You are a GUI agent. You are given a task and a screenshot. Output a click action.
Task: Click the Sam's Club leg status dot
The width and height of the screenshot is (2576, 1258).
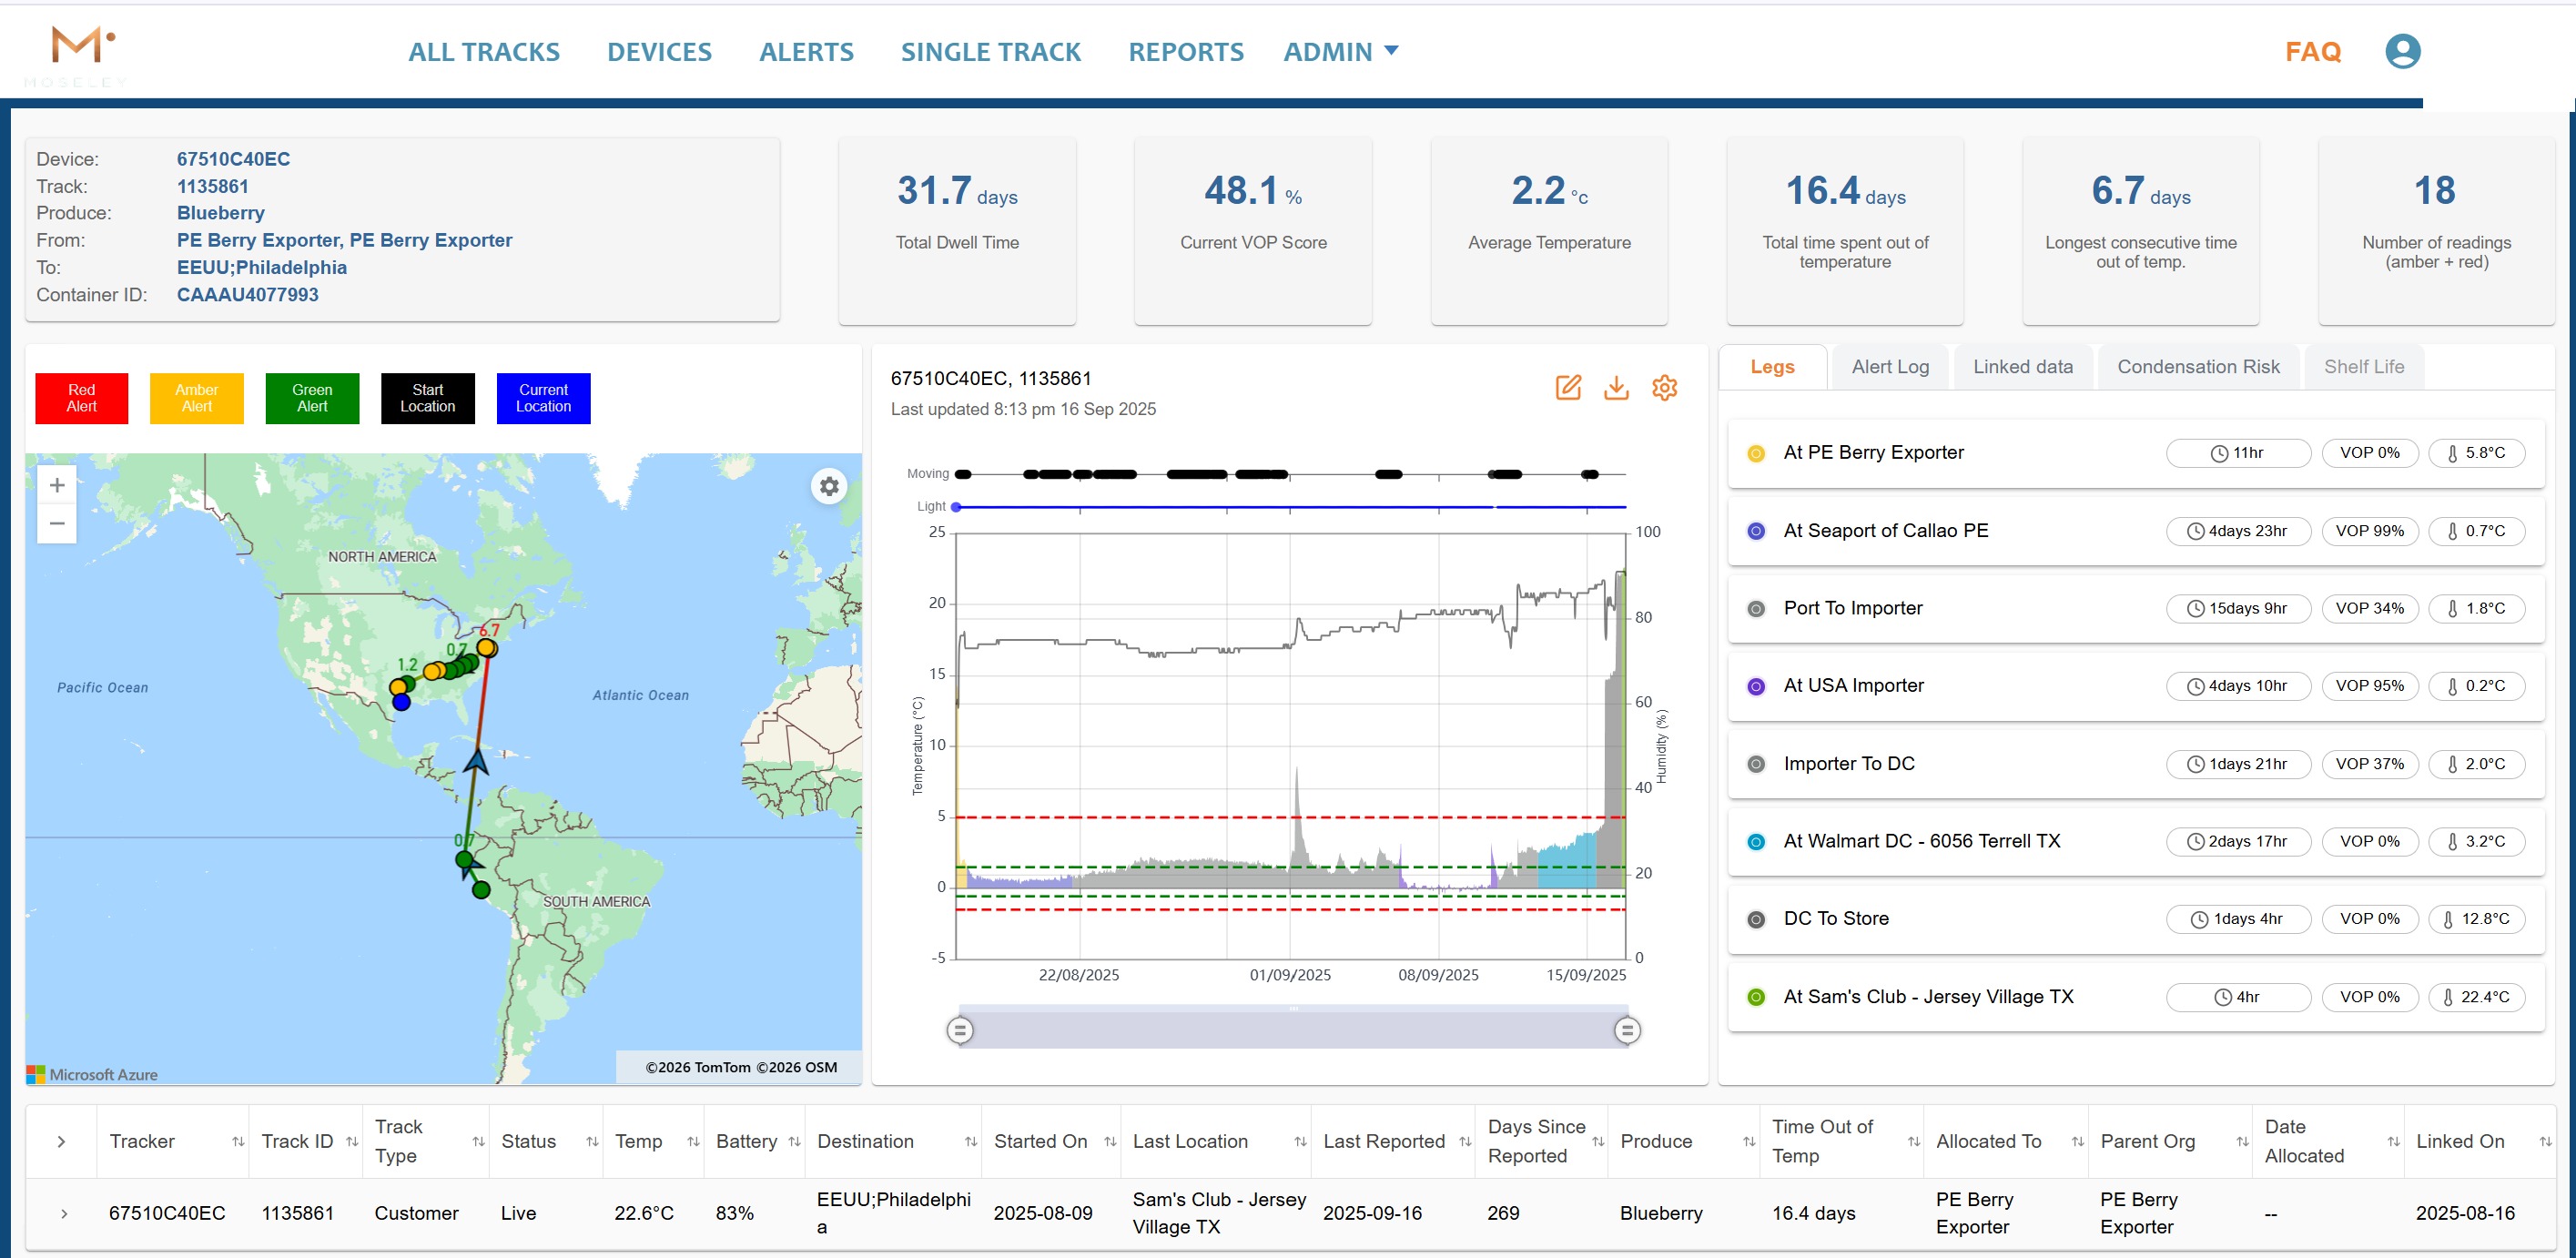point(1755,997)
